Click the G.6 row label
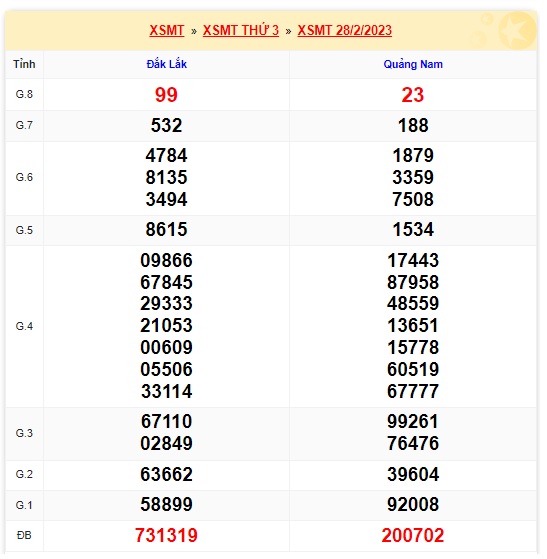The image size is (547, 559). pyautogui.click(x=24, y=177)
